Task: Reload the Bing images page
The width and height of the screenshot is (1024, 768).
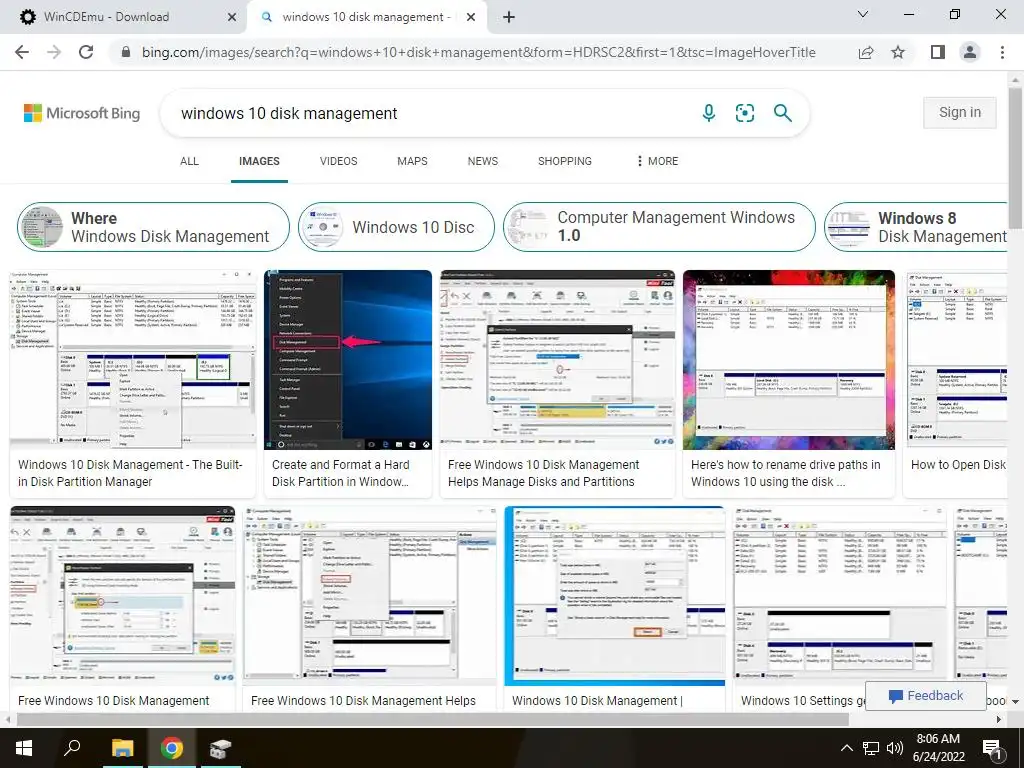Action: (x=86, y=52)
